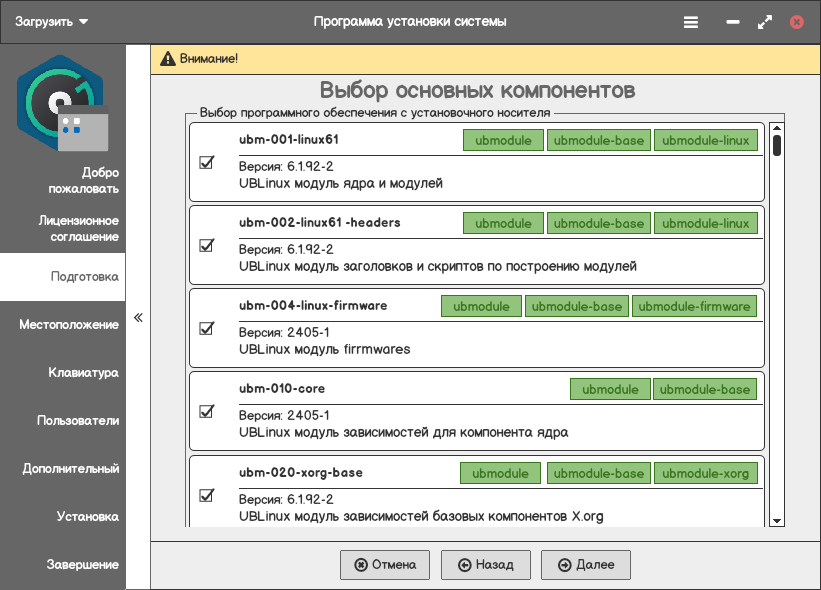This screenshot has width=821, height=590.
Task: Collapse the sidebar with double chevron
Action: pos(138,318)
